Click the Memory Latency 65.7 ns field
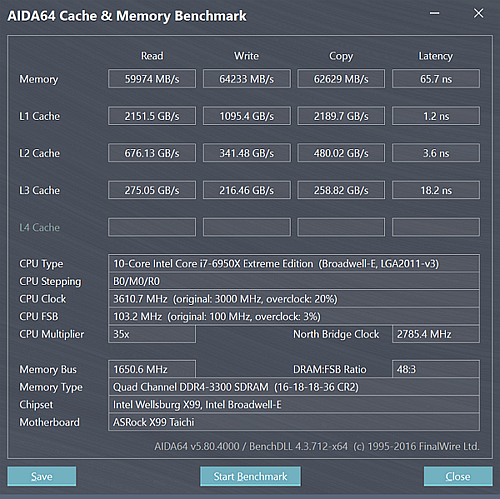500x499 pixels. [436, 79]
